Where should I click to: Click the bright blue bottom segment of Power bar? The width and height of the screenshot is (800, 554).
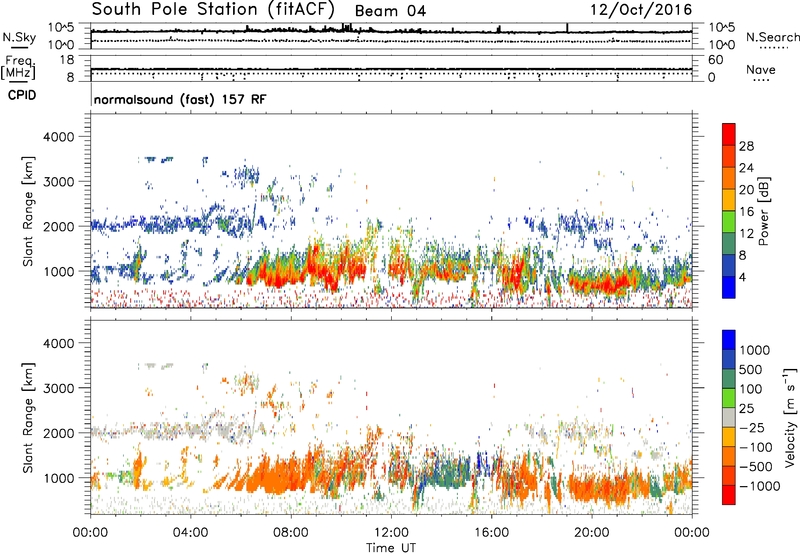pyautogui.click(x=729, y=287)
